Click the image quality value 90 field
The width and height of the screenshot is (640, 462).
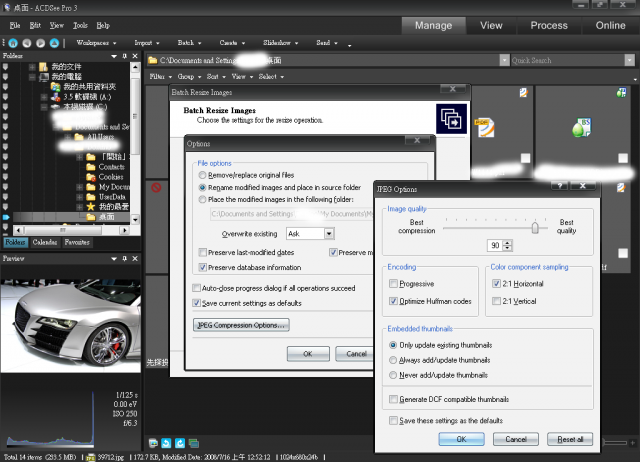(x=495, y=245)
